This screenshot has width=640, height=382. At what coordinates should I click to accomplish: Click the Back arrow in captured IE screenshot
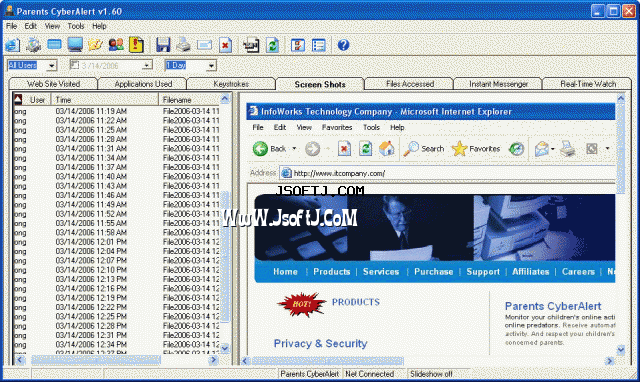[x=260, y=149]
